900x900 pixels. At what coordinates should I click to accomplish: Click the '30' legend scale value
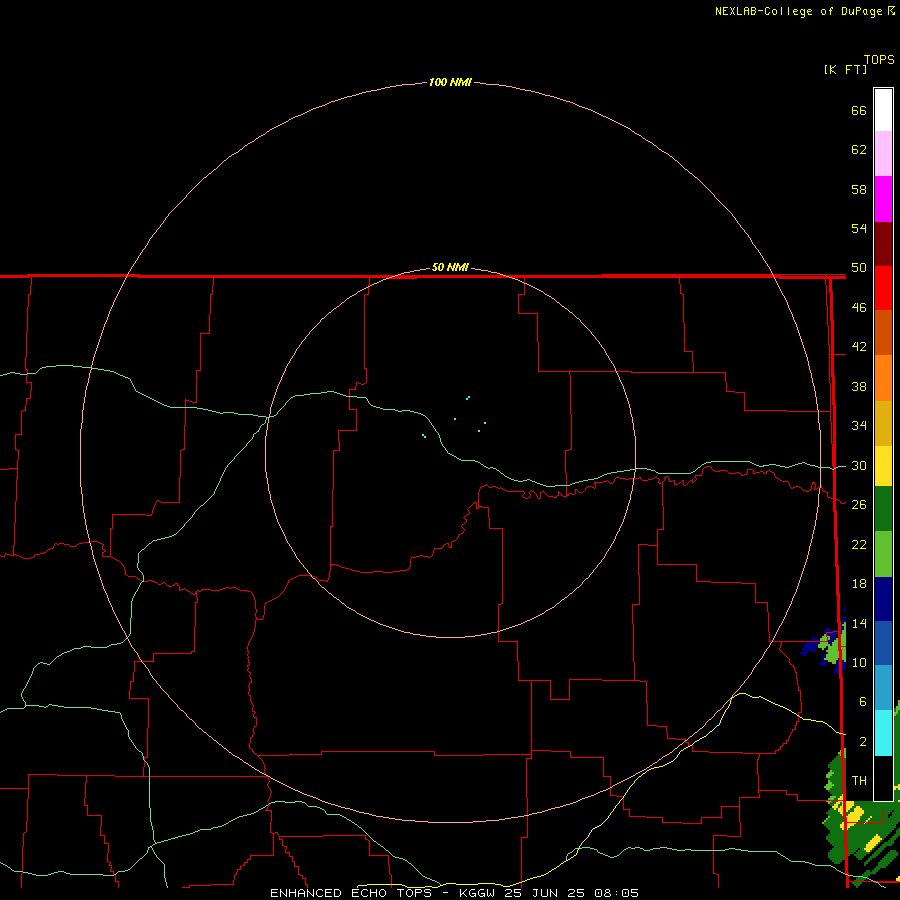(859, 465)
